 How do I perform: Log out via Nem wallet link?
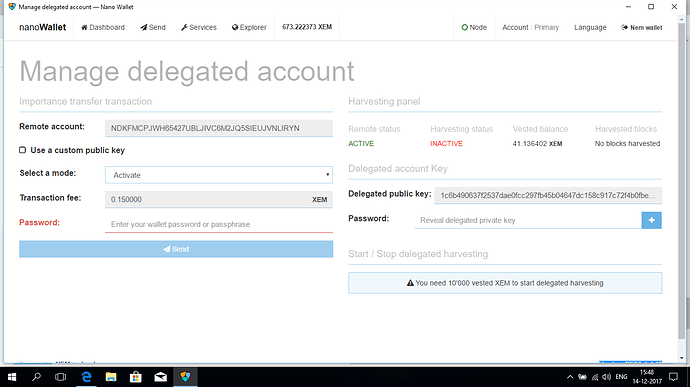[x=641, y=27]
